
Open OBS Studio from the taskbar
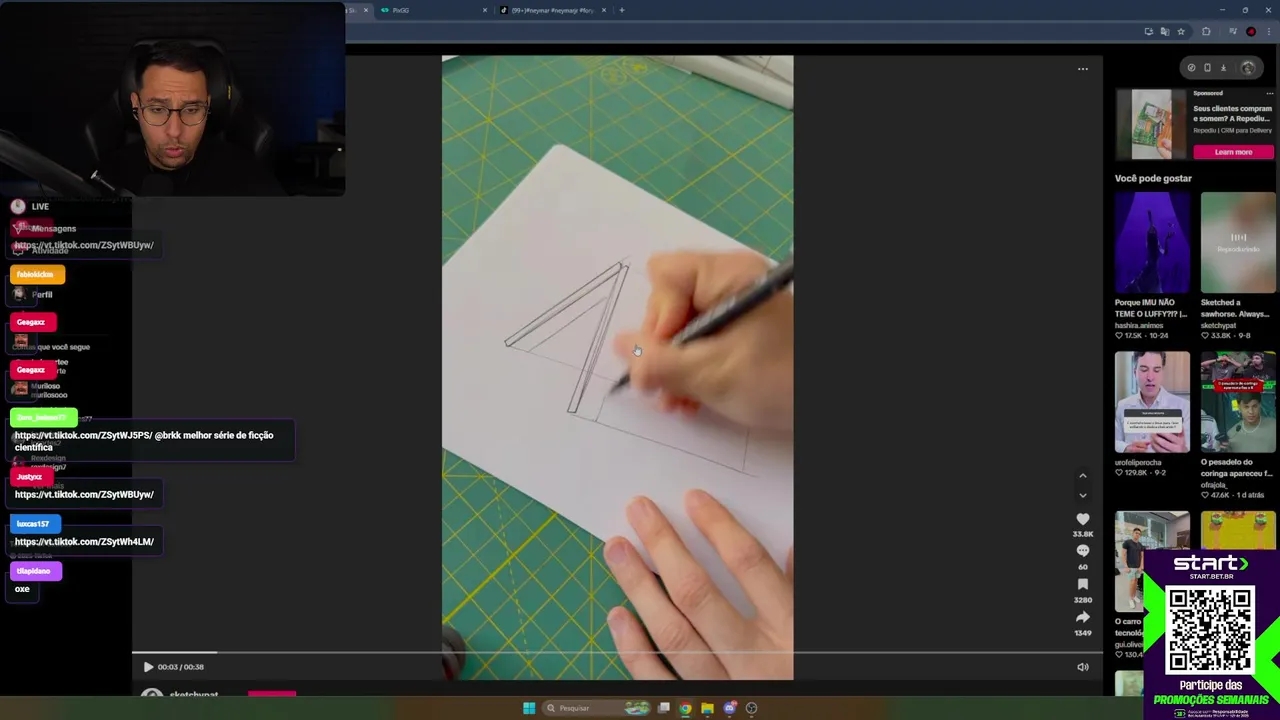pyautogui.click(x=752, y=708)
